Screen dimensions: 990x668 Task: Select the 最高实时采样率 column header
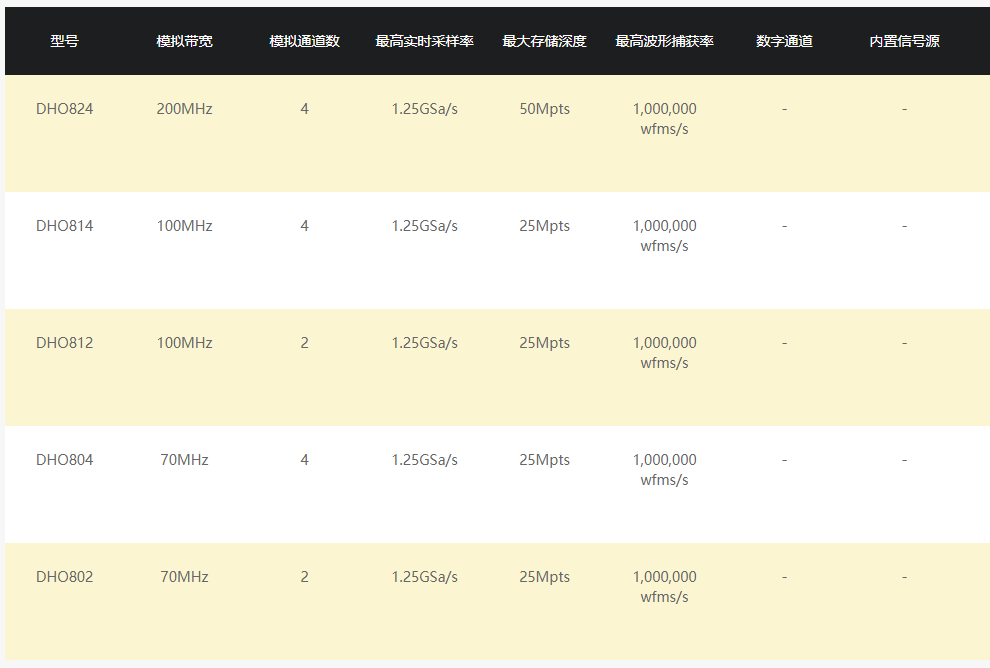pyautogui.click(x=424, y=41)
